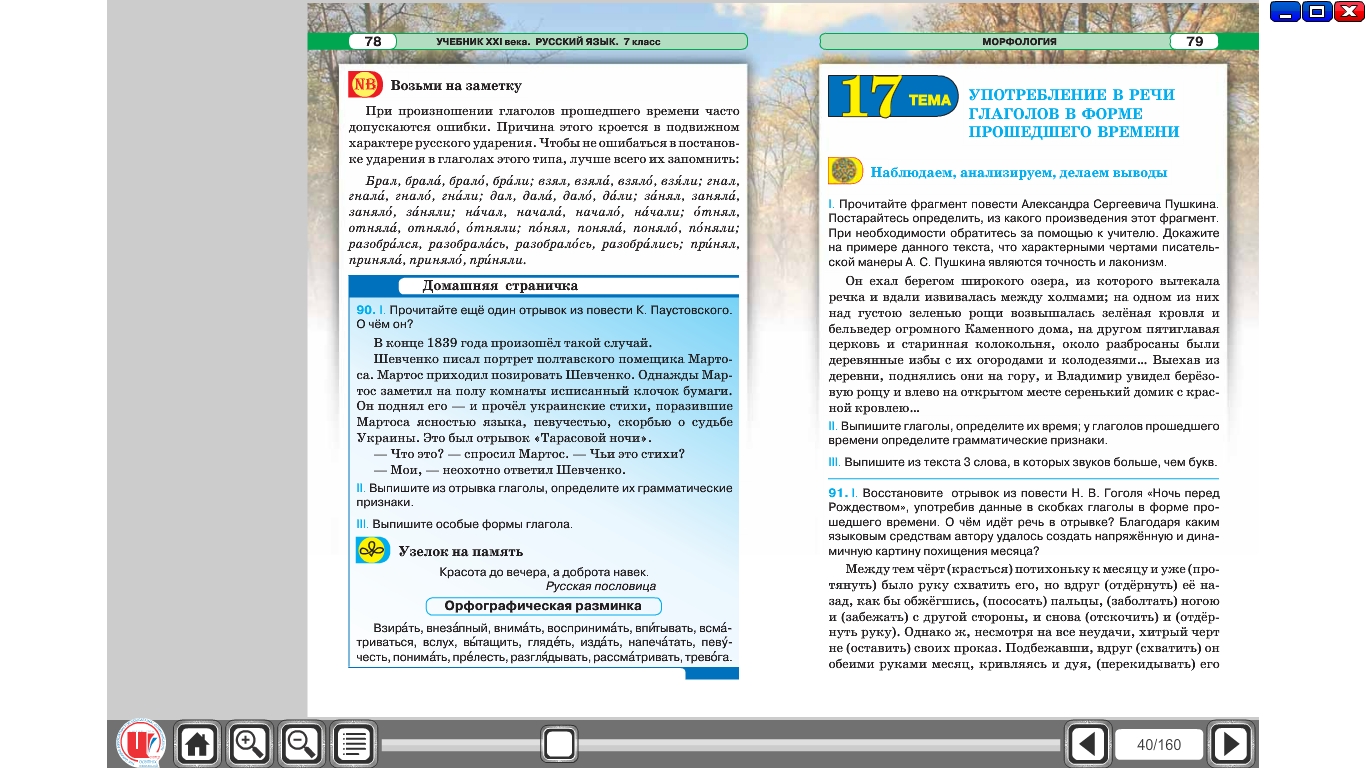Click the NB icon next to 'Возьми на заметку'
Screen dimensions: 1366x768
coord(365,85)
